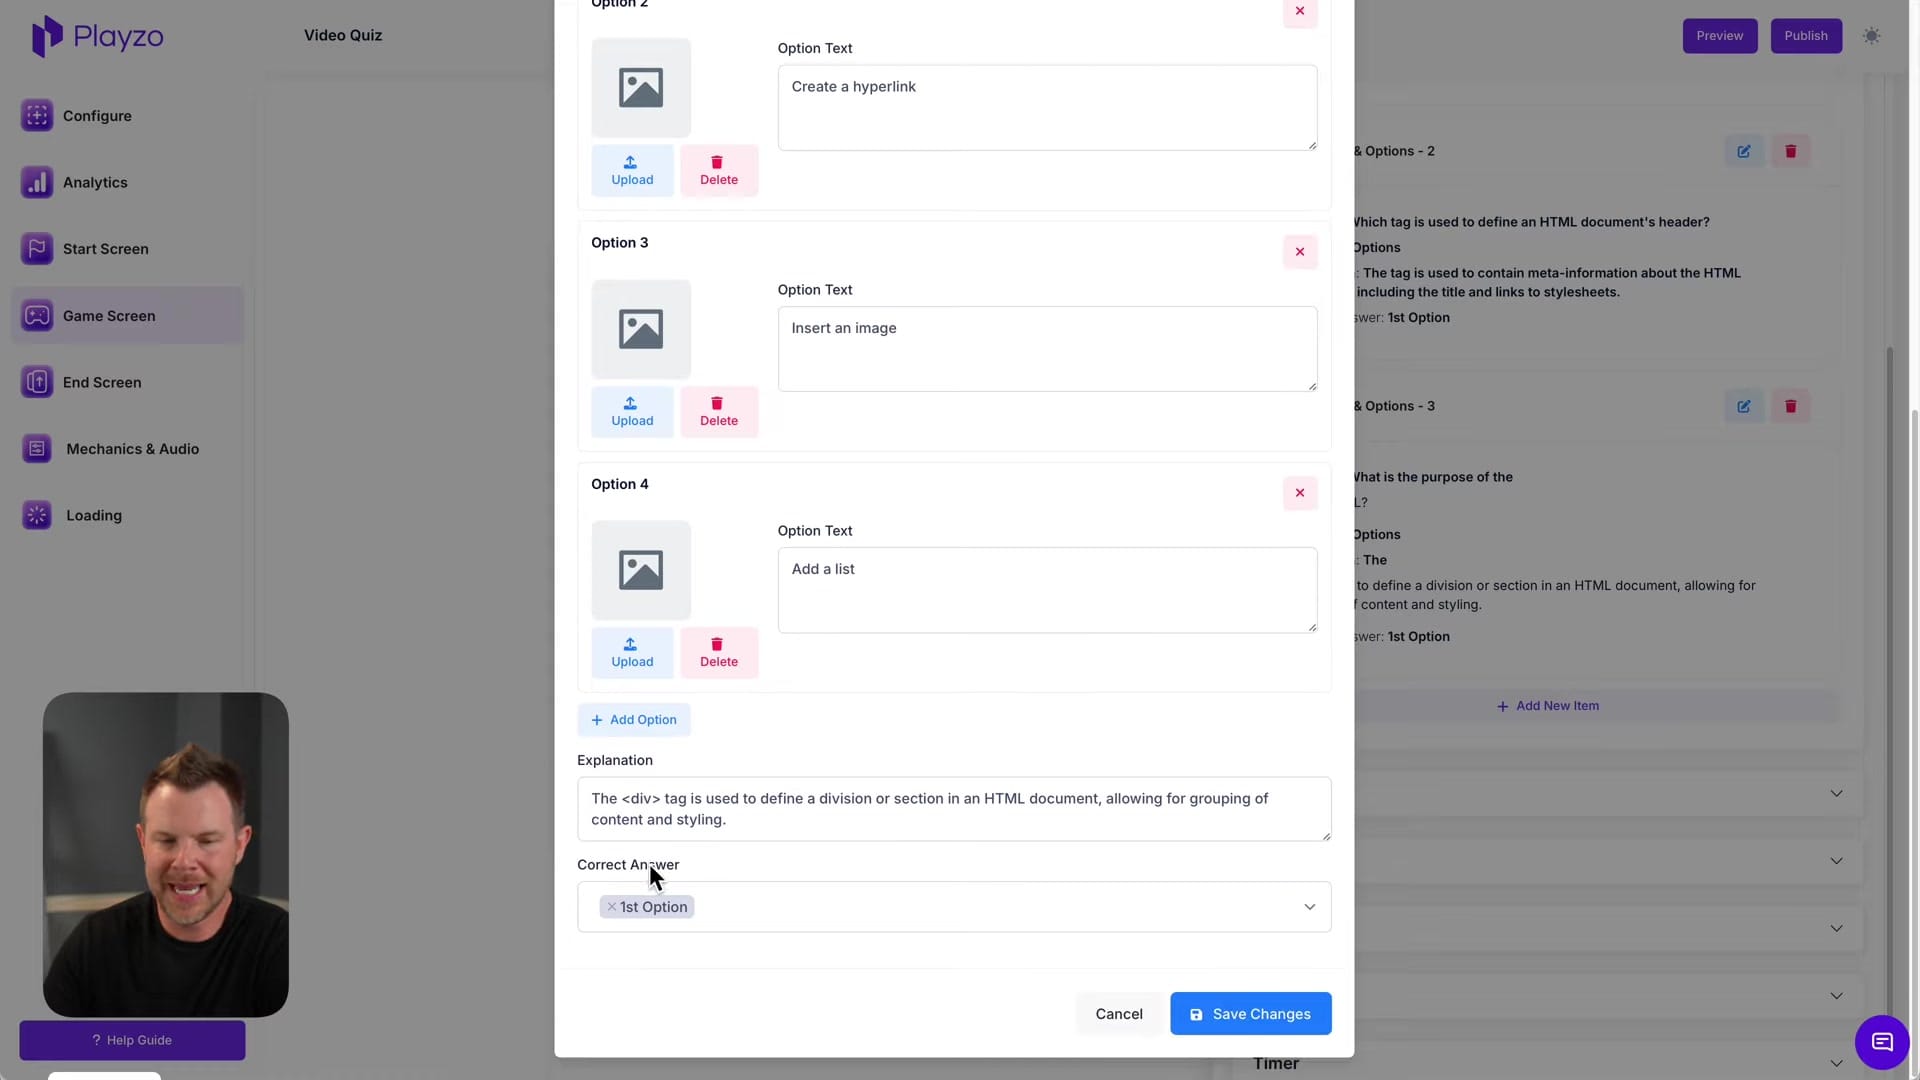Click the Game Screen controller icon
This screenshot has height=1080, width=1920.
37,316
